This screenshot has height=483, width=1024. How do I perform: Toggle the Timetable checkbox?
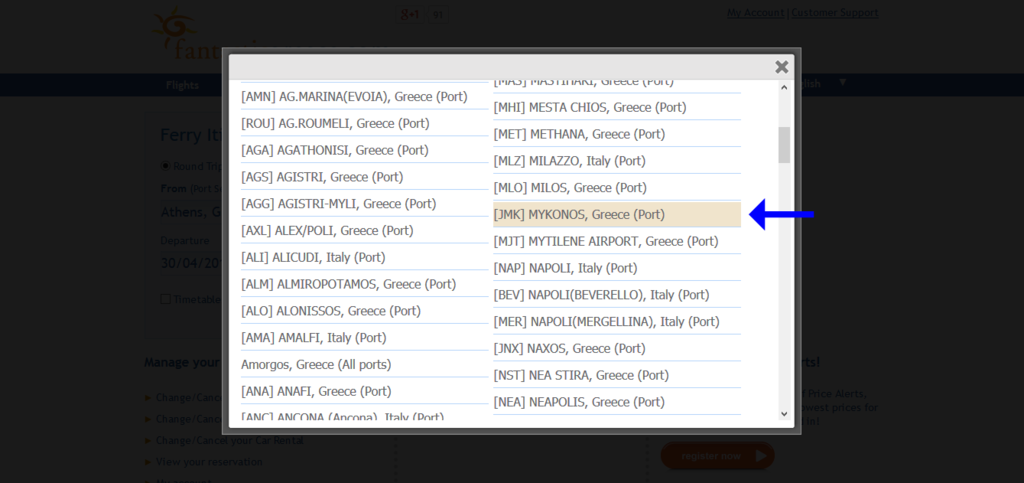[x=166, y=299]
